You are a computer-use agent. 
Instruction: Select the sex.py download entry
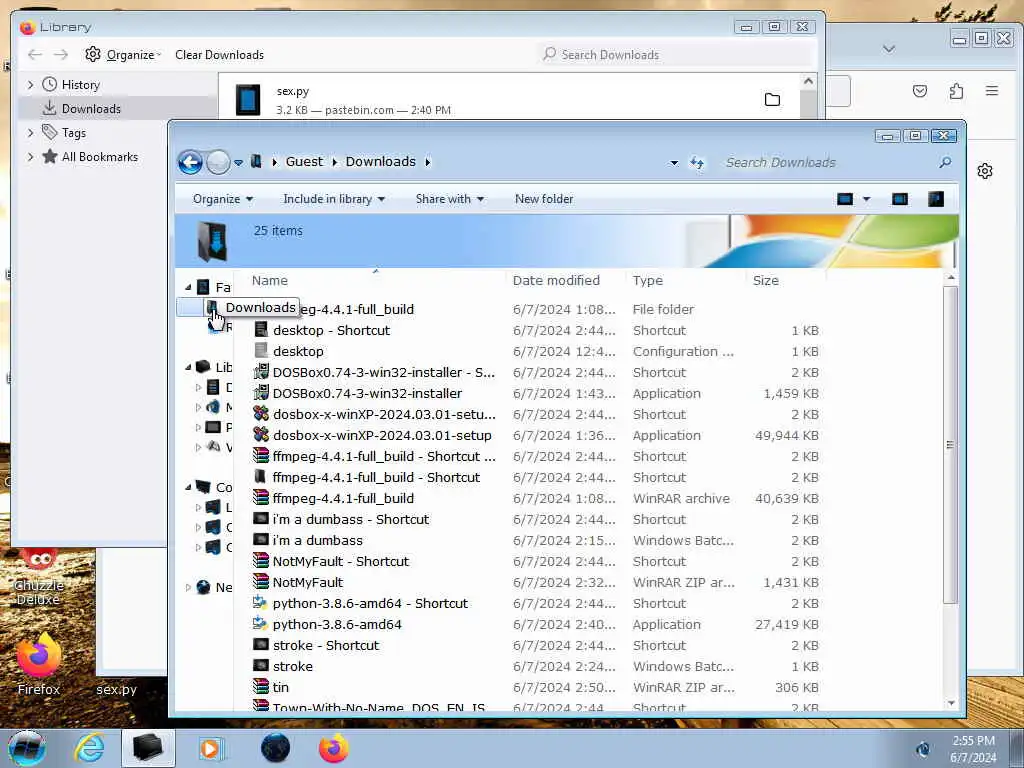click(x=509, y=100)
